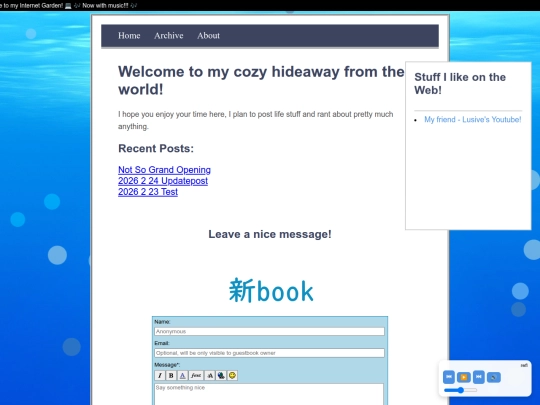Open the 2026 2 23 Test post
The image size is (540, 405).
pos(148,192)
